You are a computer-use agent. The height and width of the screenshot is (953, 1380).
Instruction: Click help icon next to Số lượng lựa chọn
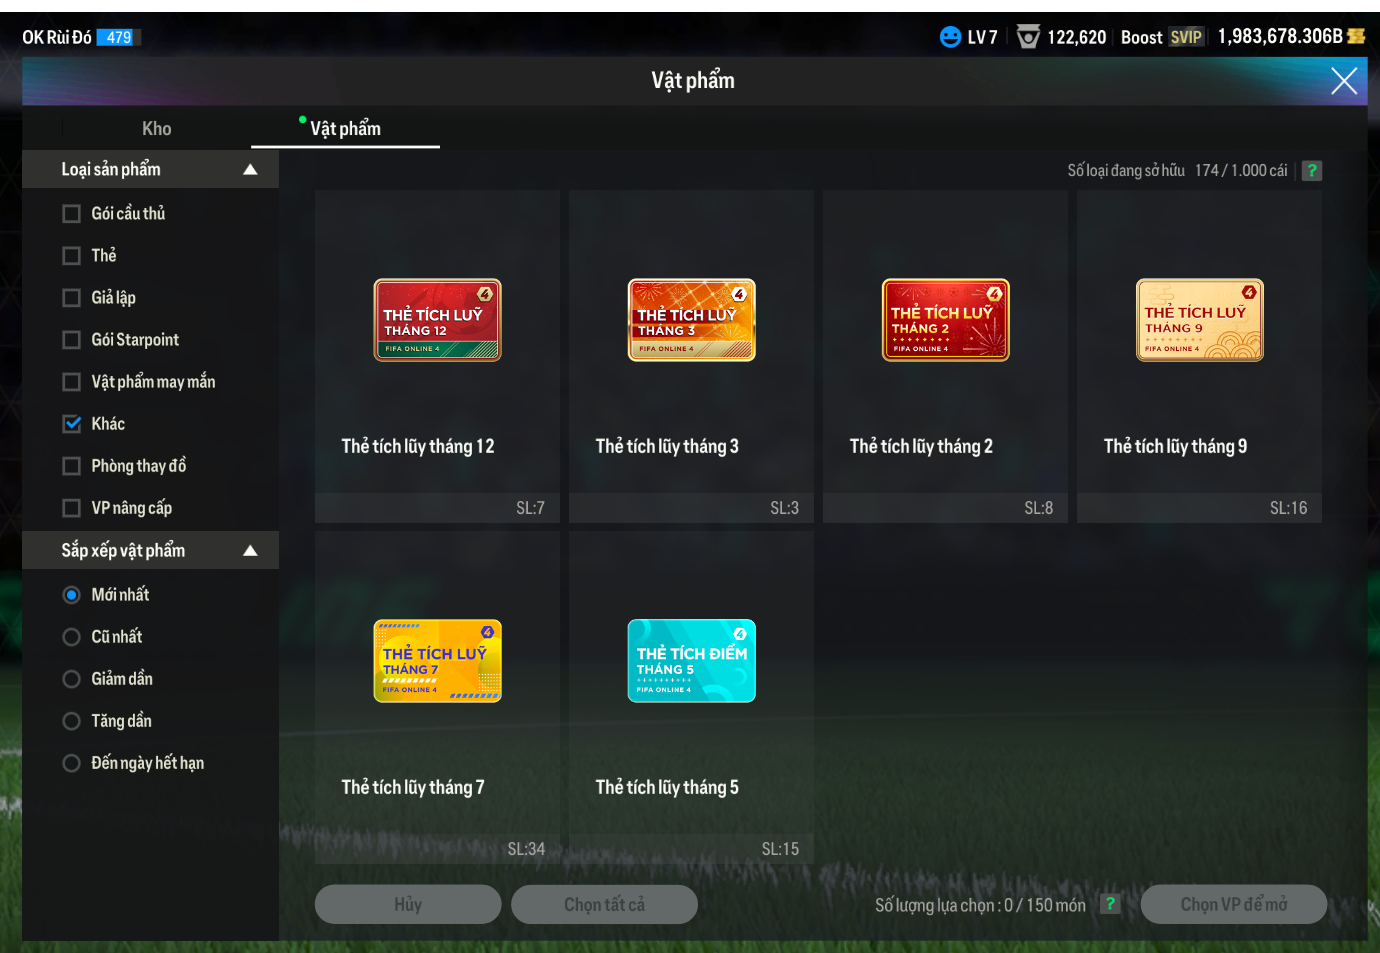click(x=1110, y=904)
